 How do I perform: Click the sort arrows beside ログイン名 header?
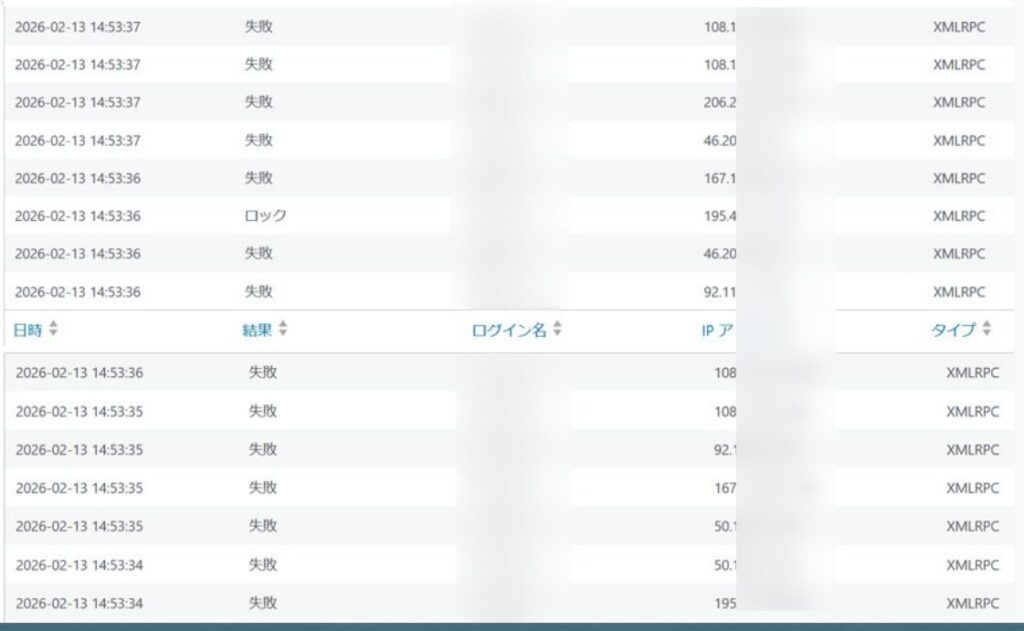point(557,330)
